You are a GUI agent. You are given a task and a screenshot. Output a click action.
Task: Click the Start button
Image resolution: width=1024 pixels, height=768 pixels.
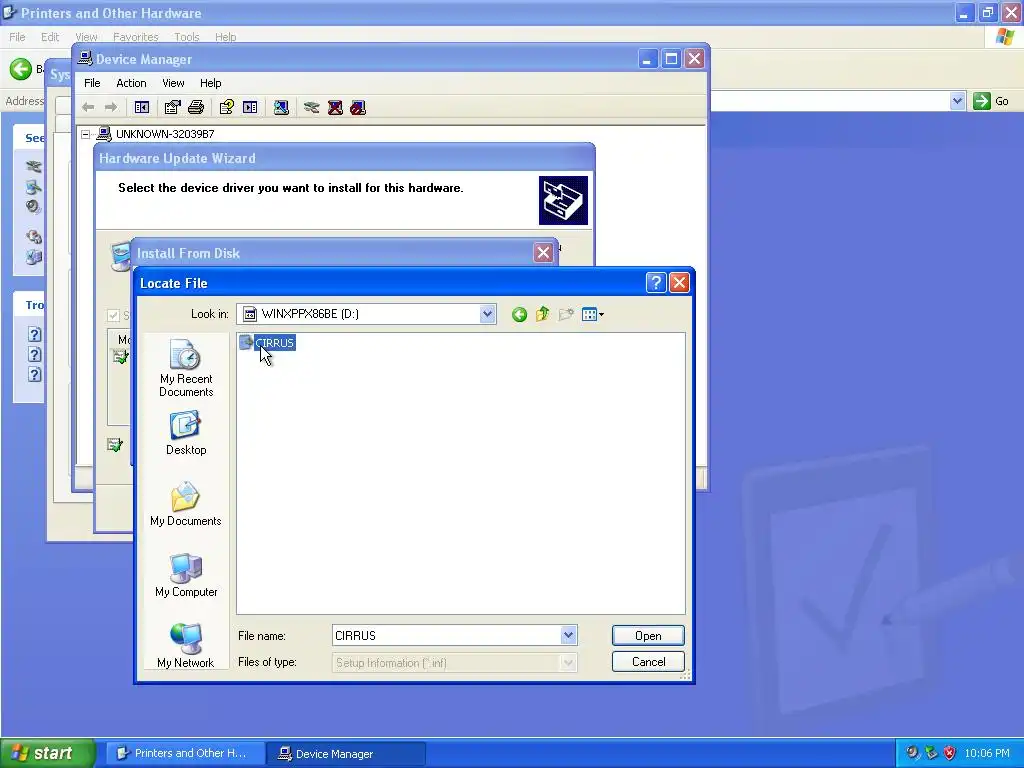[48, 753]
